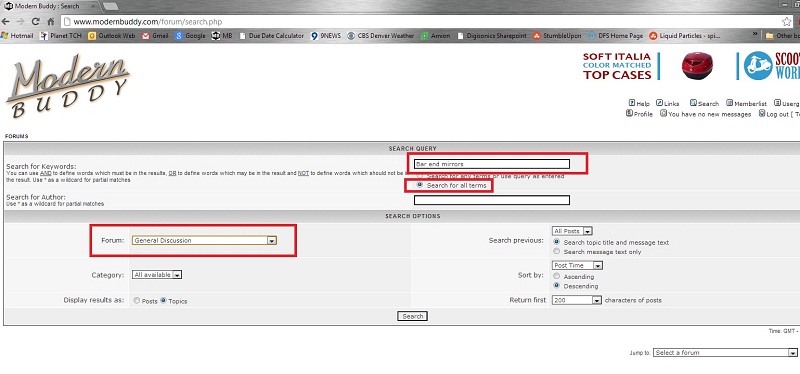Screen dimensions: 800x374
Task: Open the Outlook Web bookmark
Action: pyautogui.click(x=112, y=36)
